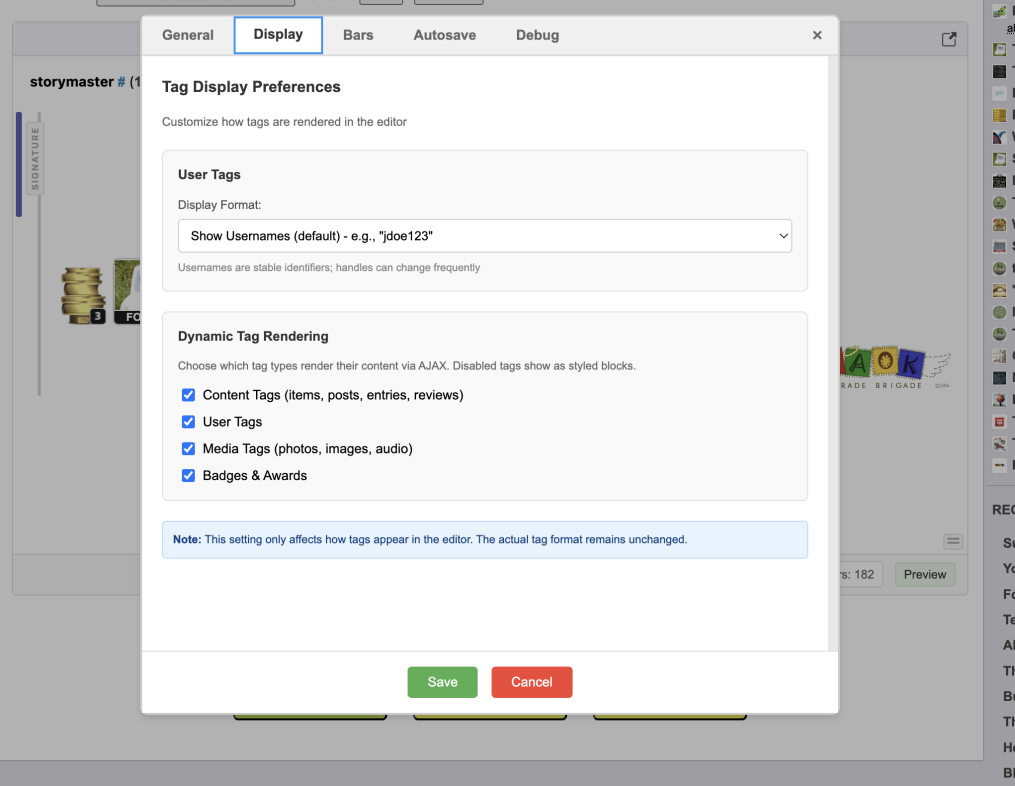The height and width of the screenshot is (786, 1015).
Task: Toggle the User Tags rendering checkbox
Action: 188,422
